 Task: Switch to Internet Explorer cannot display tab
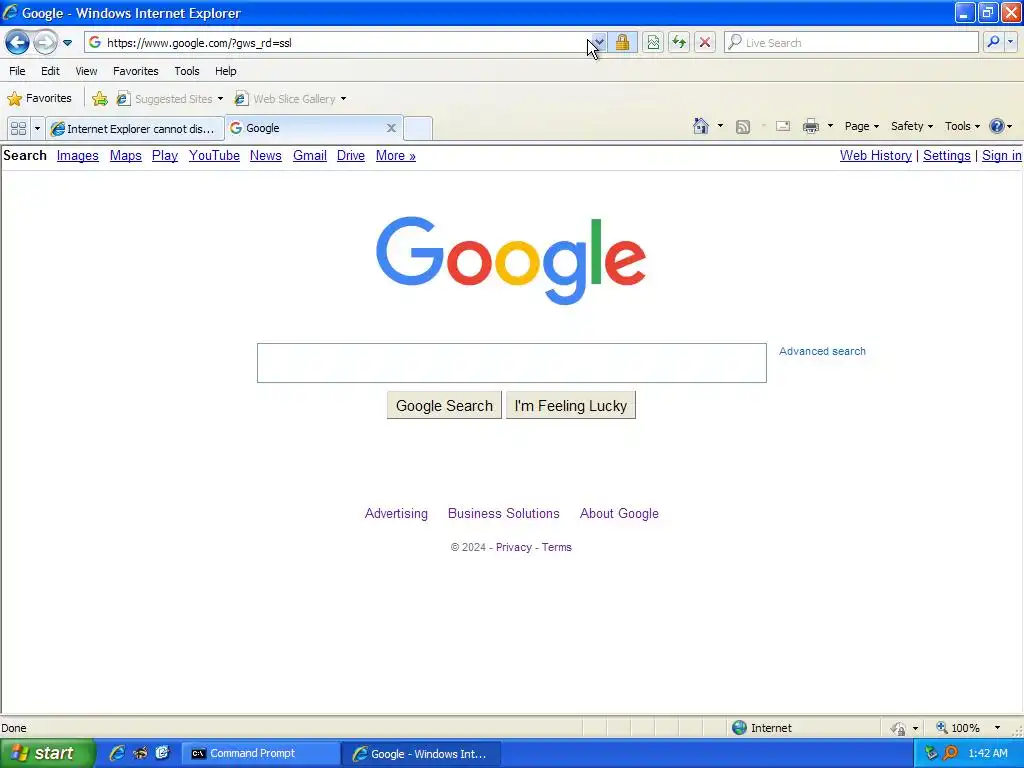pyautogui.click(x=135, y=129)
